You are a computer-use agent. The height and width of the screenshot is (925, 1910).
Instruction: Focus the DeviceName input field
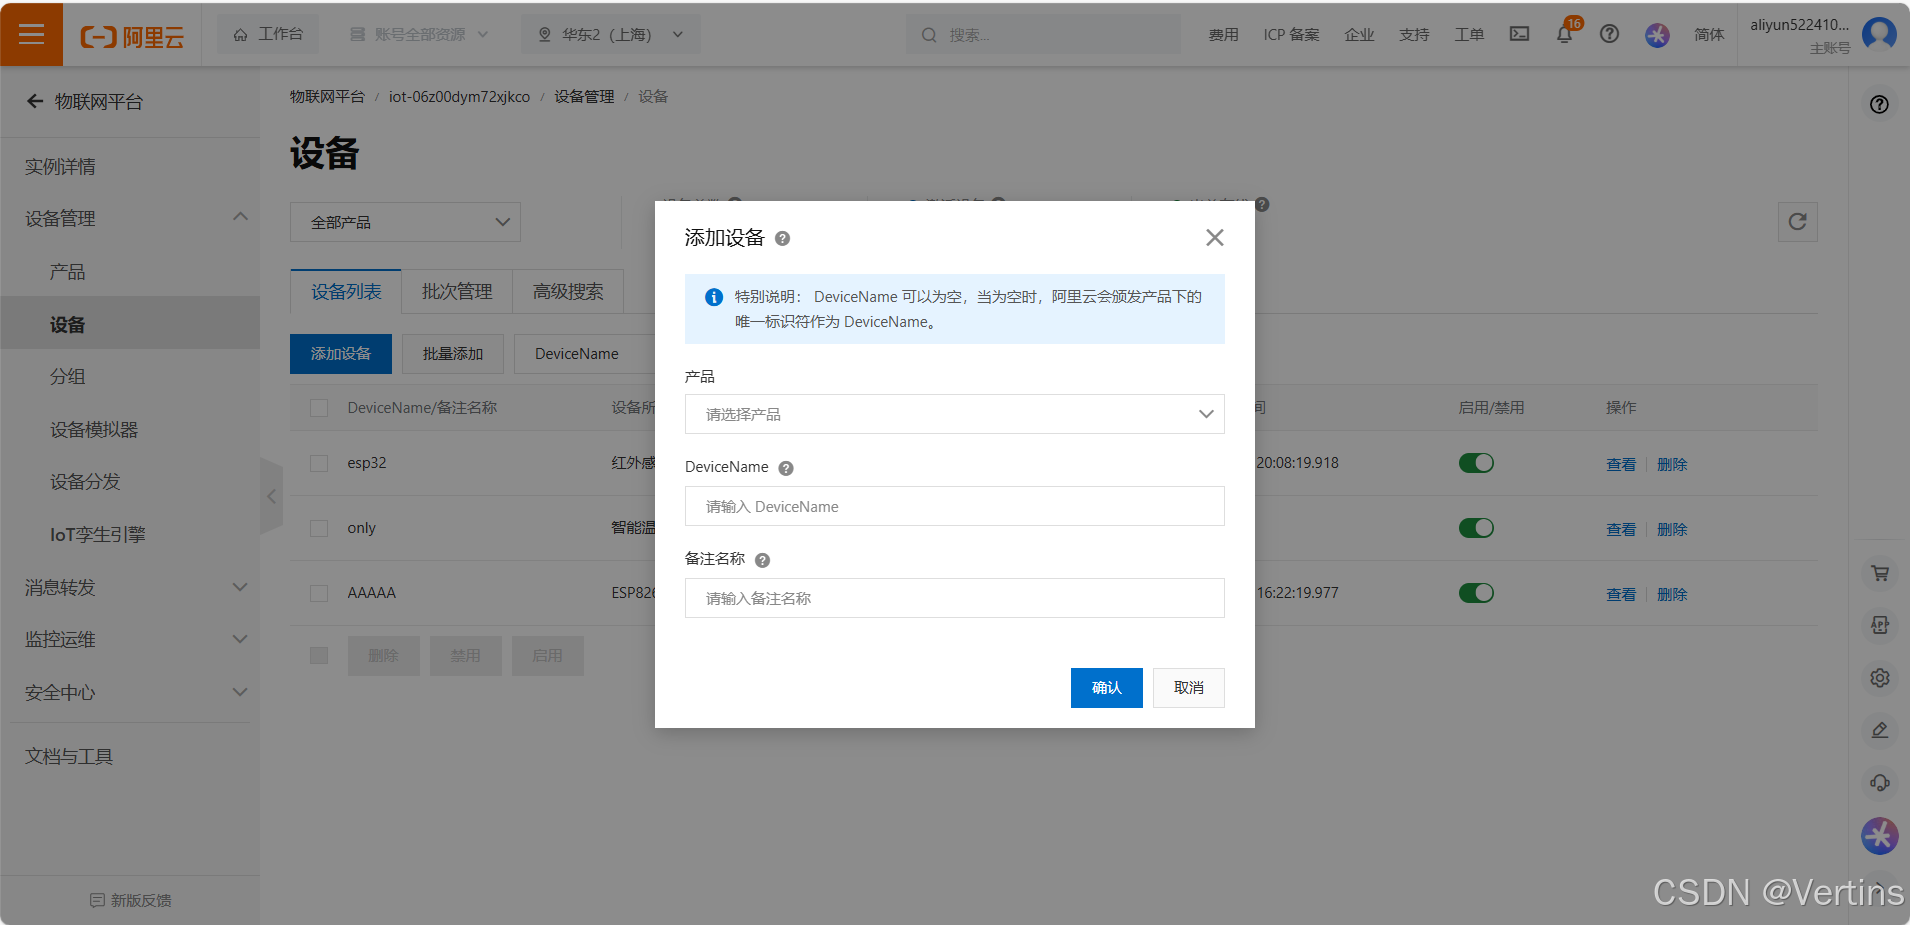[954, 506]
